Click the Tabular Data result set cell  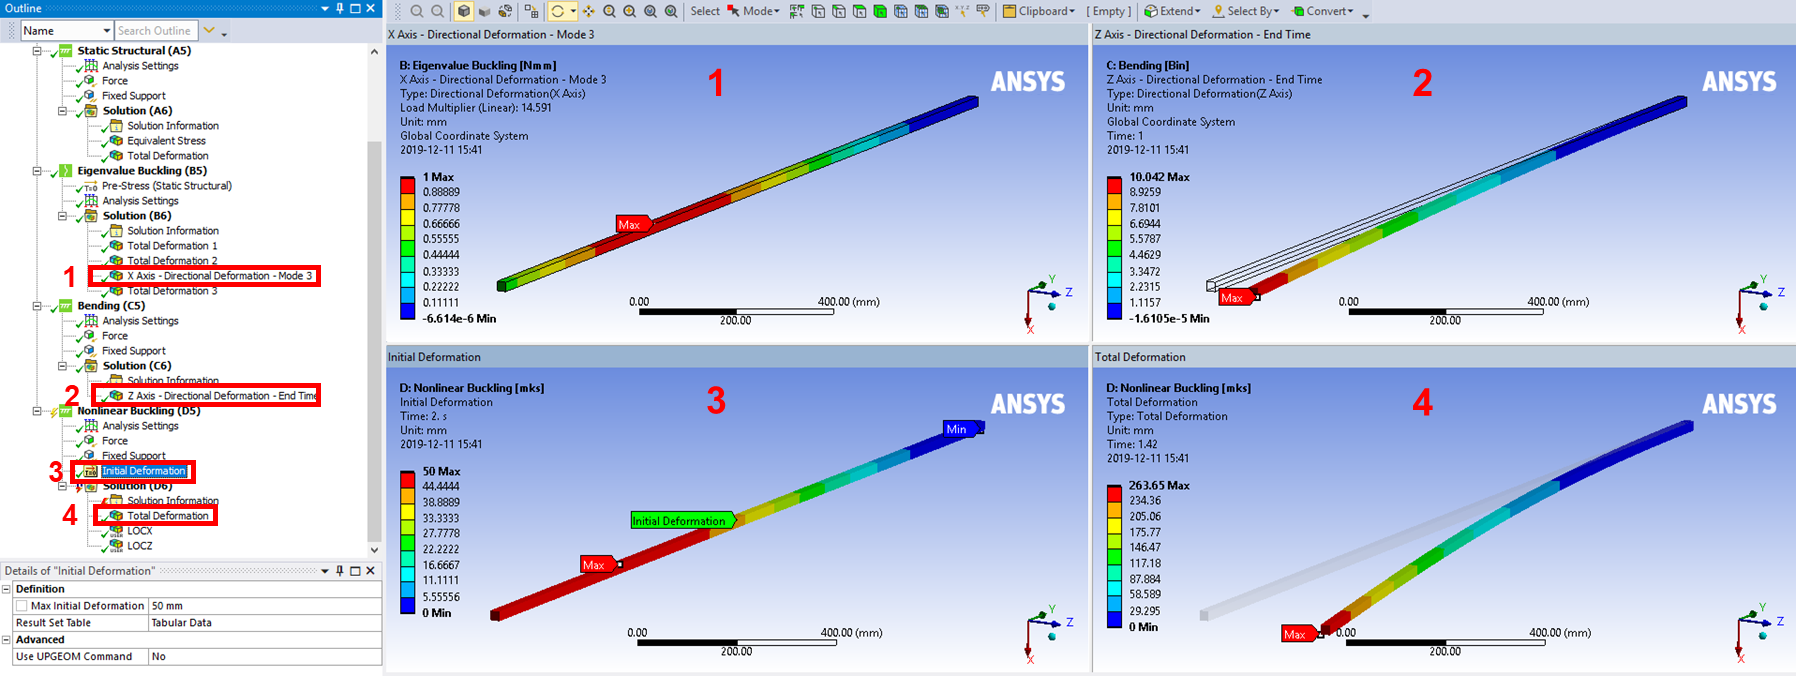tap(265, 623)
